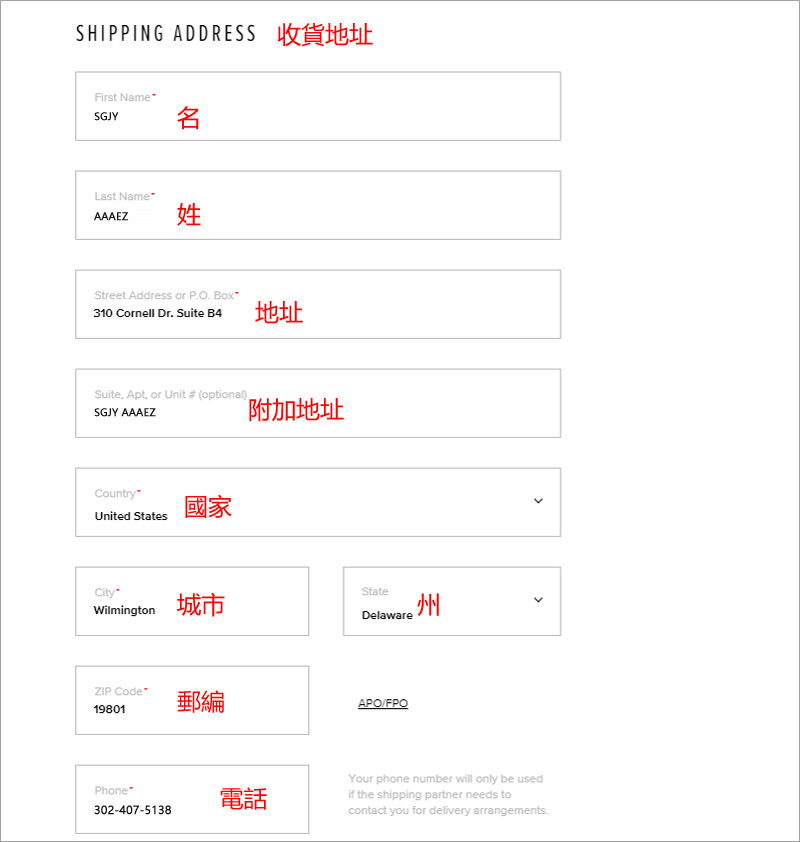Click the phone number usage note text

pyautogui.click(x=448, y=794)
